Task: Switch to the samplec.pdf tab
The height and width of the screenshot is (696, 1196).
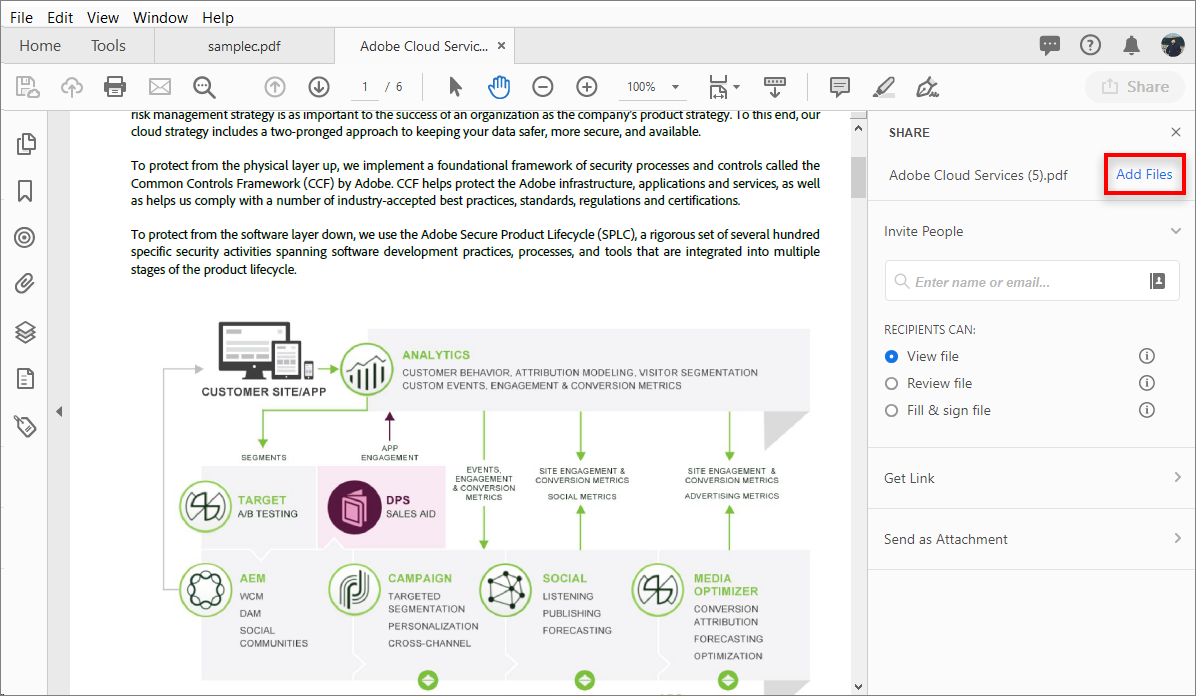Action: (244, 47)
